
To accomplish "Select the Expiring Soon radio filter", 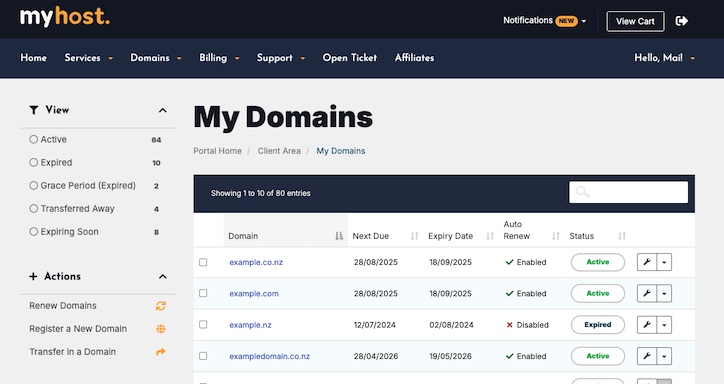I will pos(33,232).
